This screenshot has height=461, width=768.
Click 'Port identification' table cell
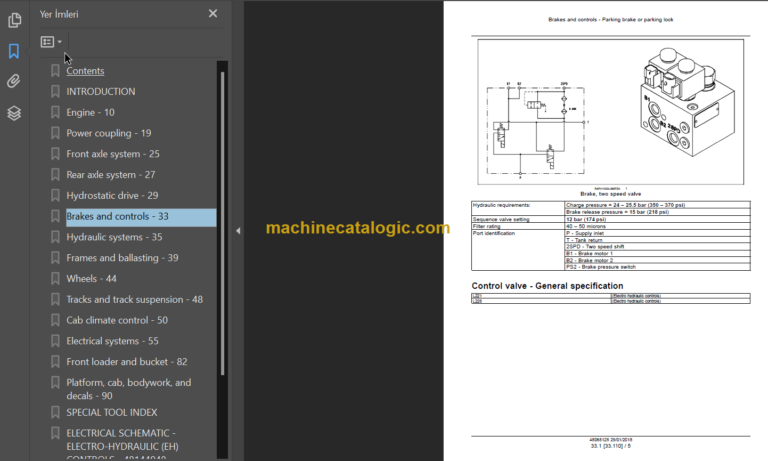(518, 250)
